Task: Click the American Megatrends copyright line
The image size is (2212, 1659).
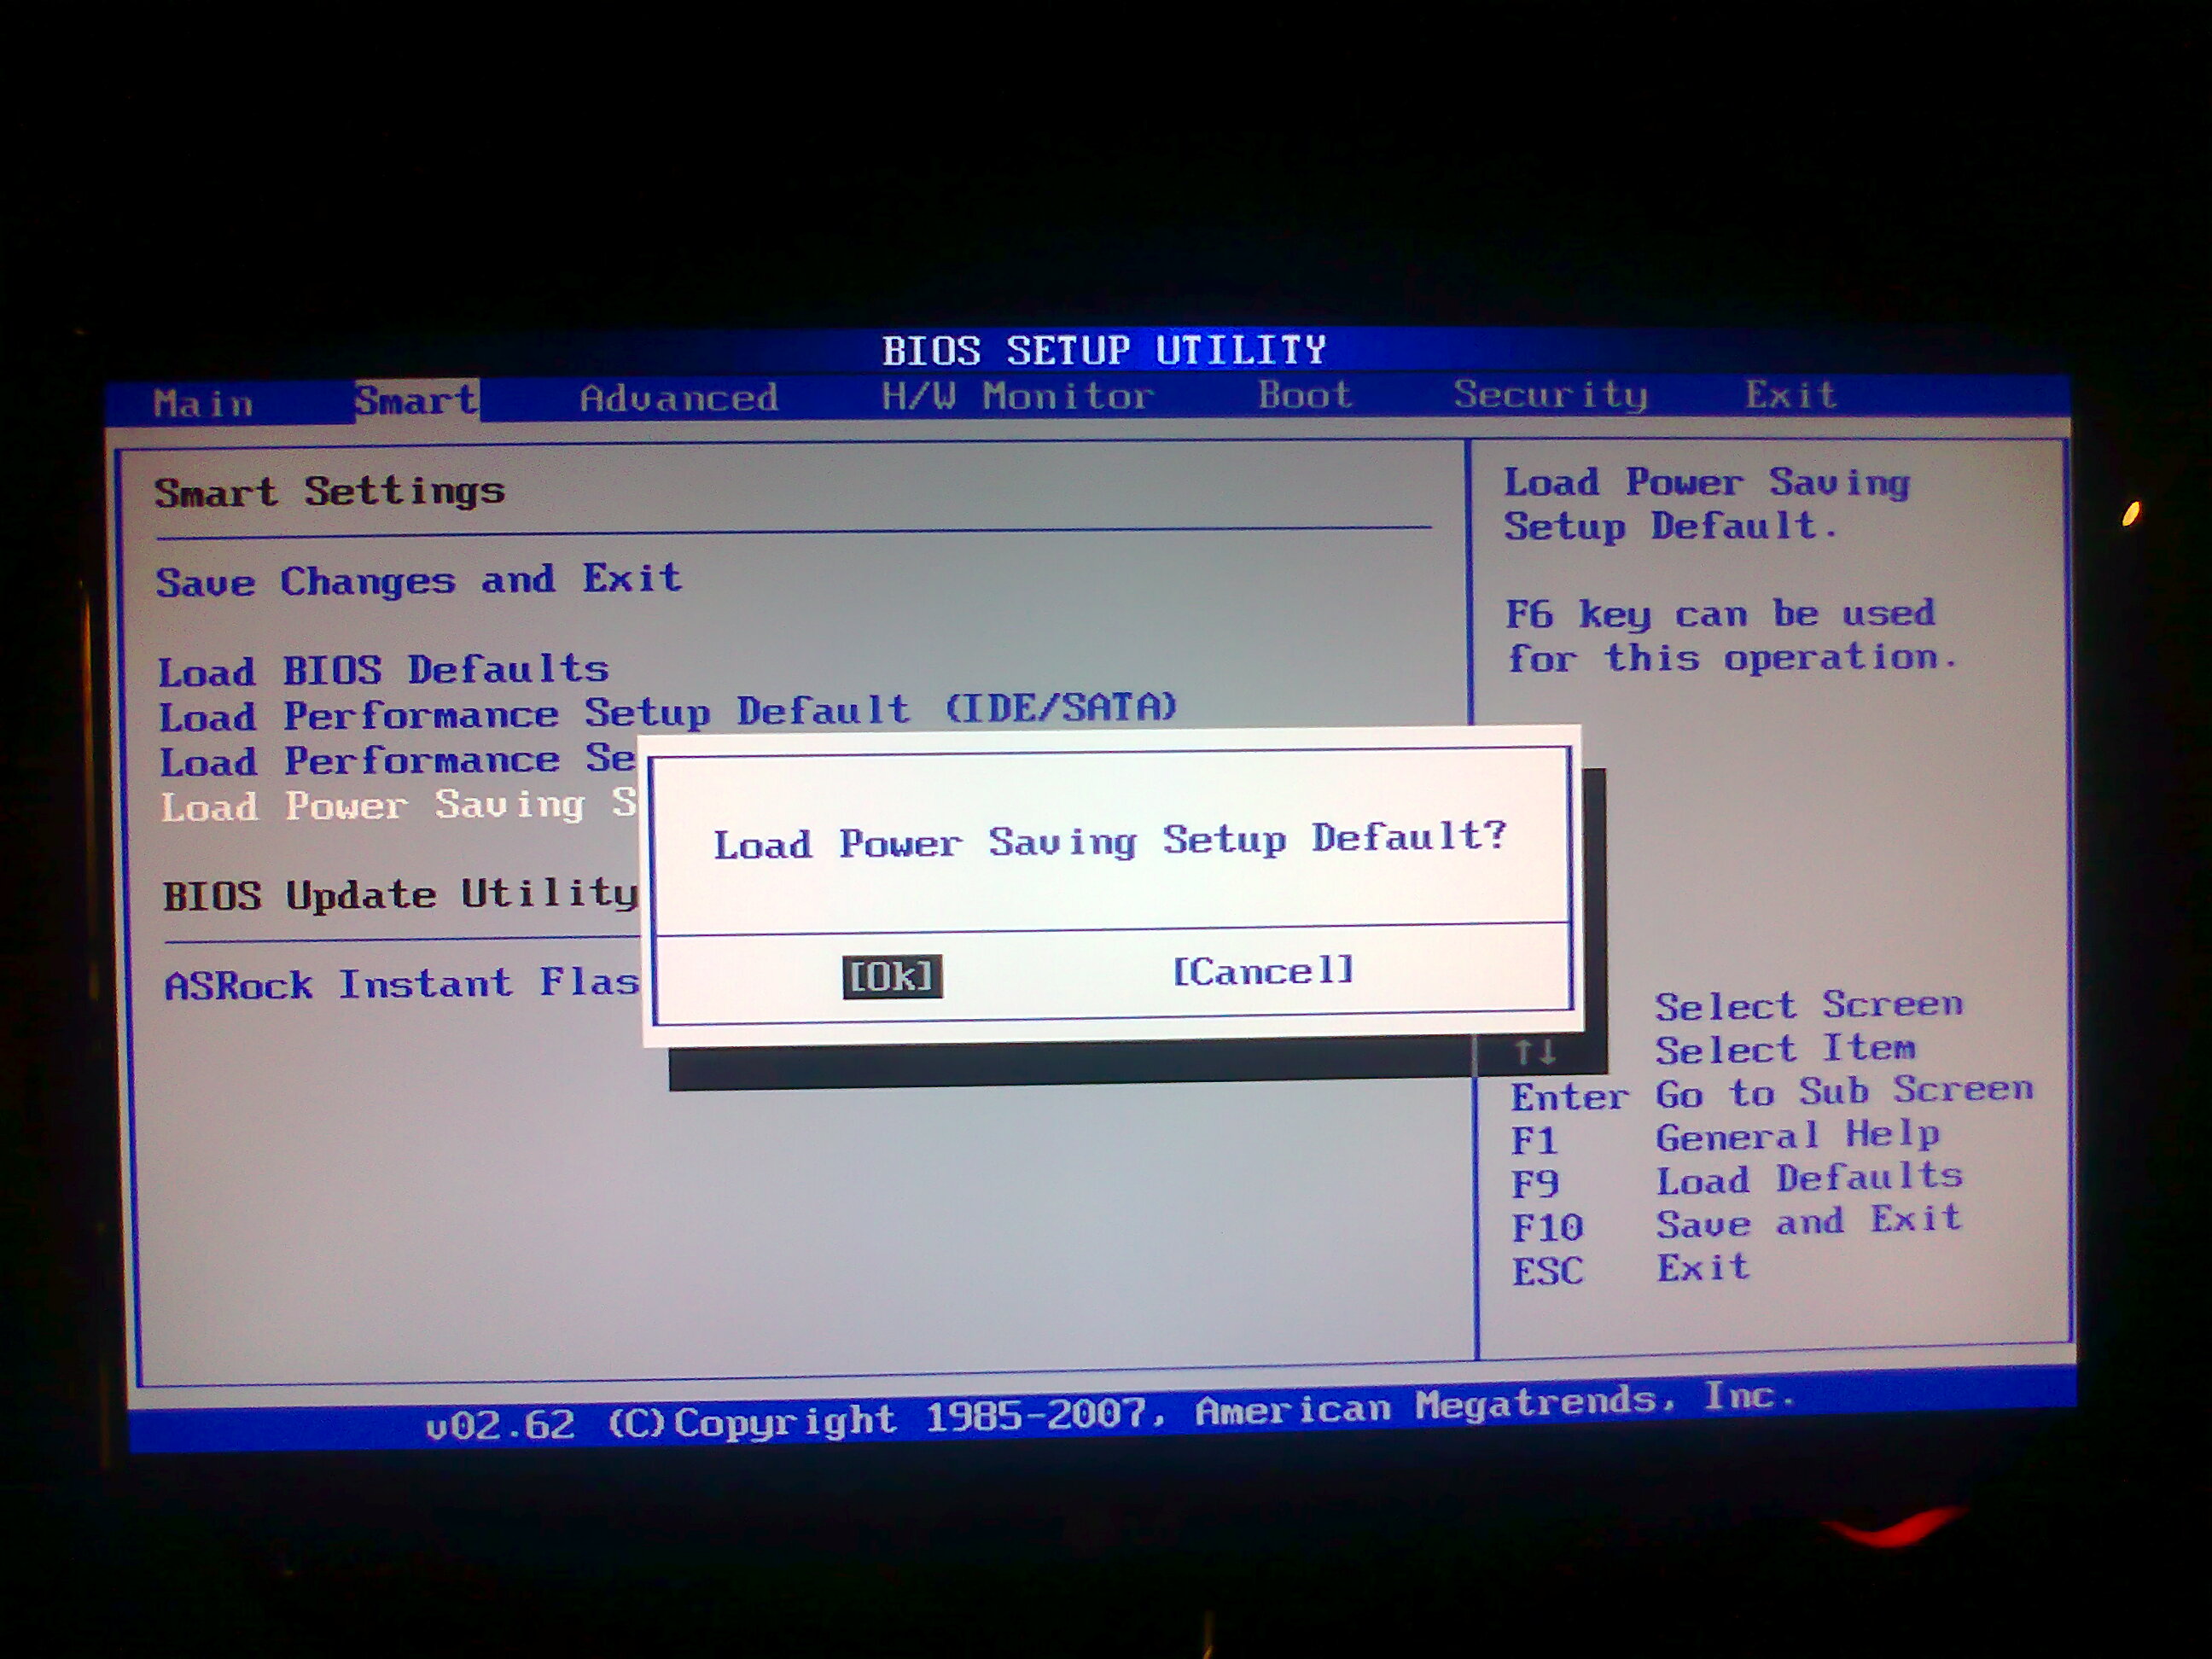Action: [1111, 1411]
